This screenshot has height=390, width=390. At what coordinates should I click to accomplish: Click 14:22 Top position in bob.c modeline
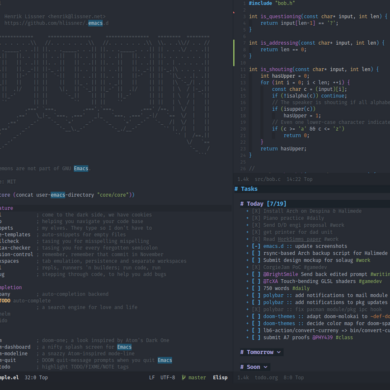point(299,179)
